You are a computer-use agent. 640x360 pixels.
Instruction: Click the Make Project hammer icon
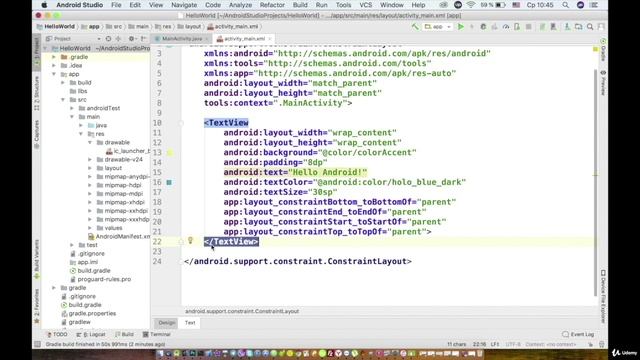(415, 27)
